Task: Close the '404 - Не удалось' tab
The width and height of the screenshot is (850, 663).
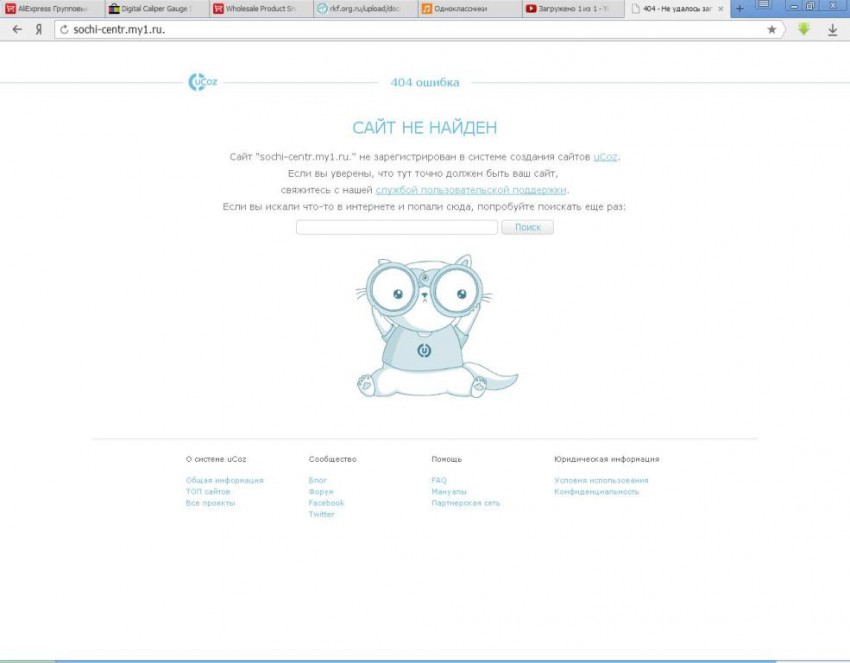Action: [721, 8]
